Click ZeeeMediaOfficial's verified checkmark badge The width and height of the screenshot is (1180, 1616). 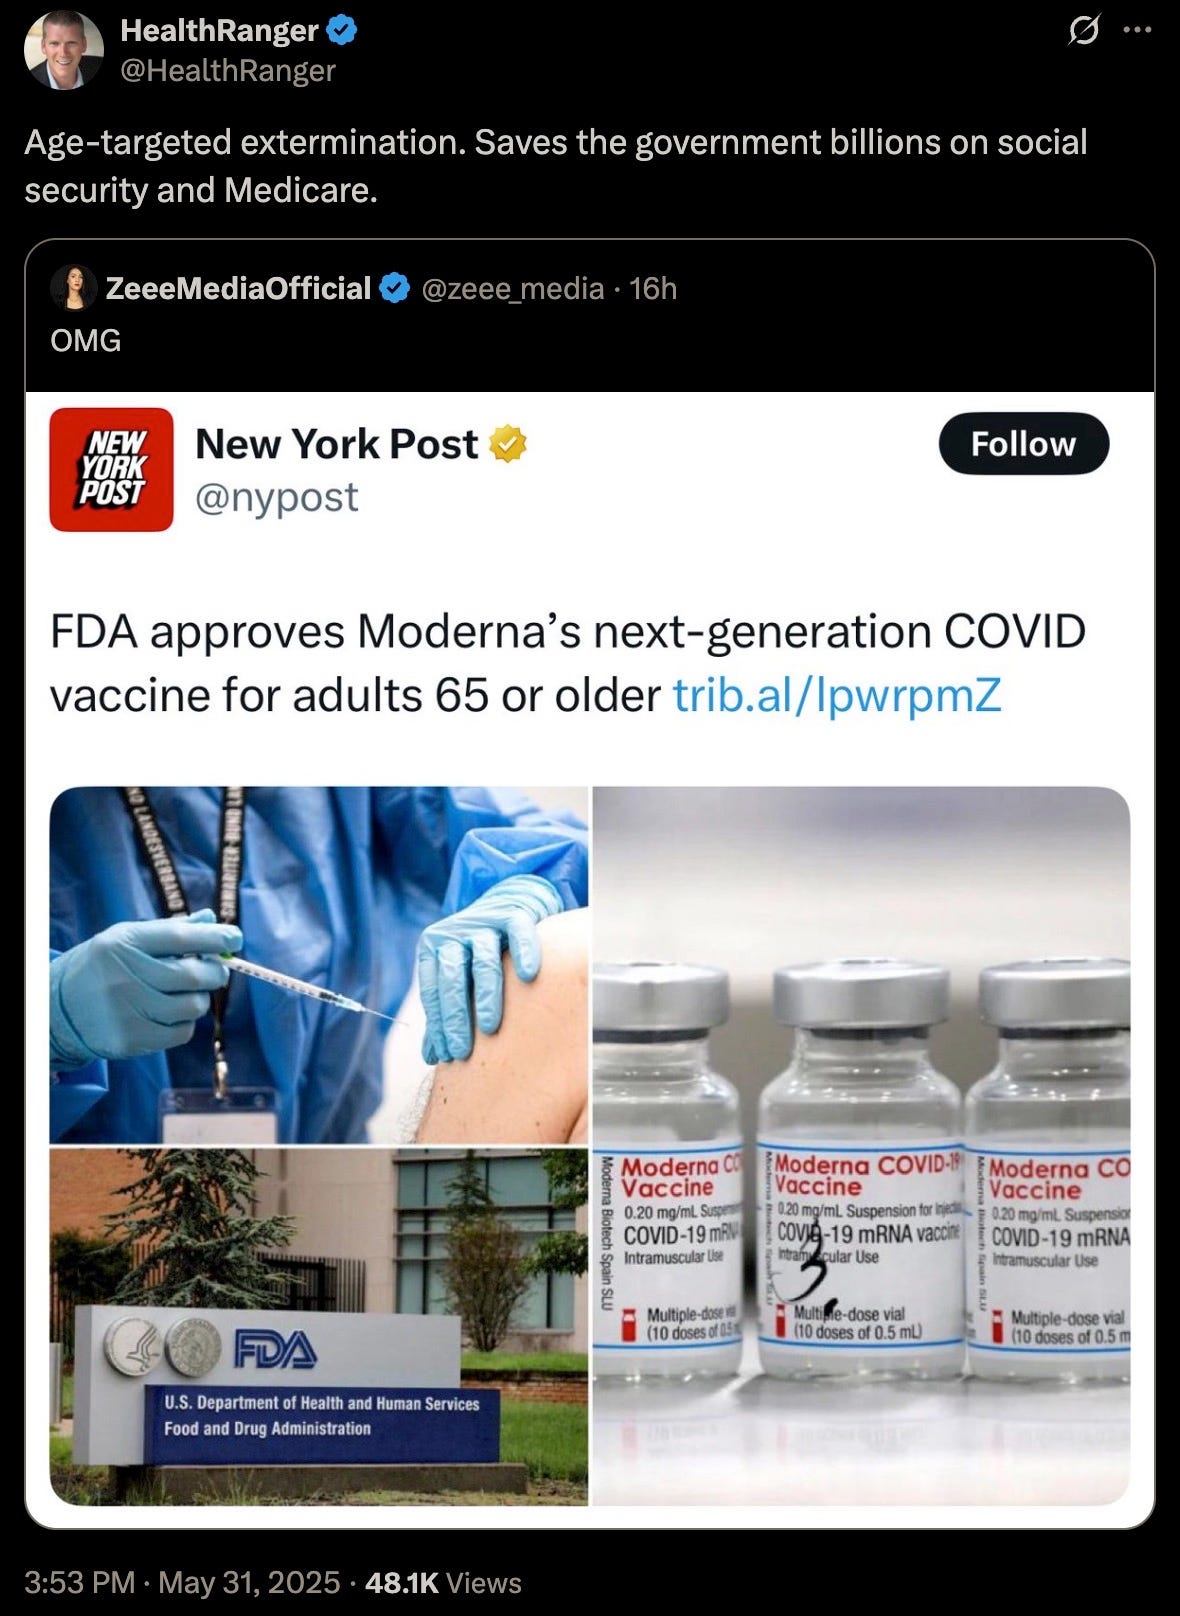(396, 289)
